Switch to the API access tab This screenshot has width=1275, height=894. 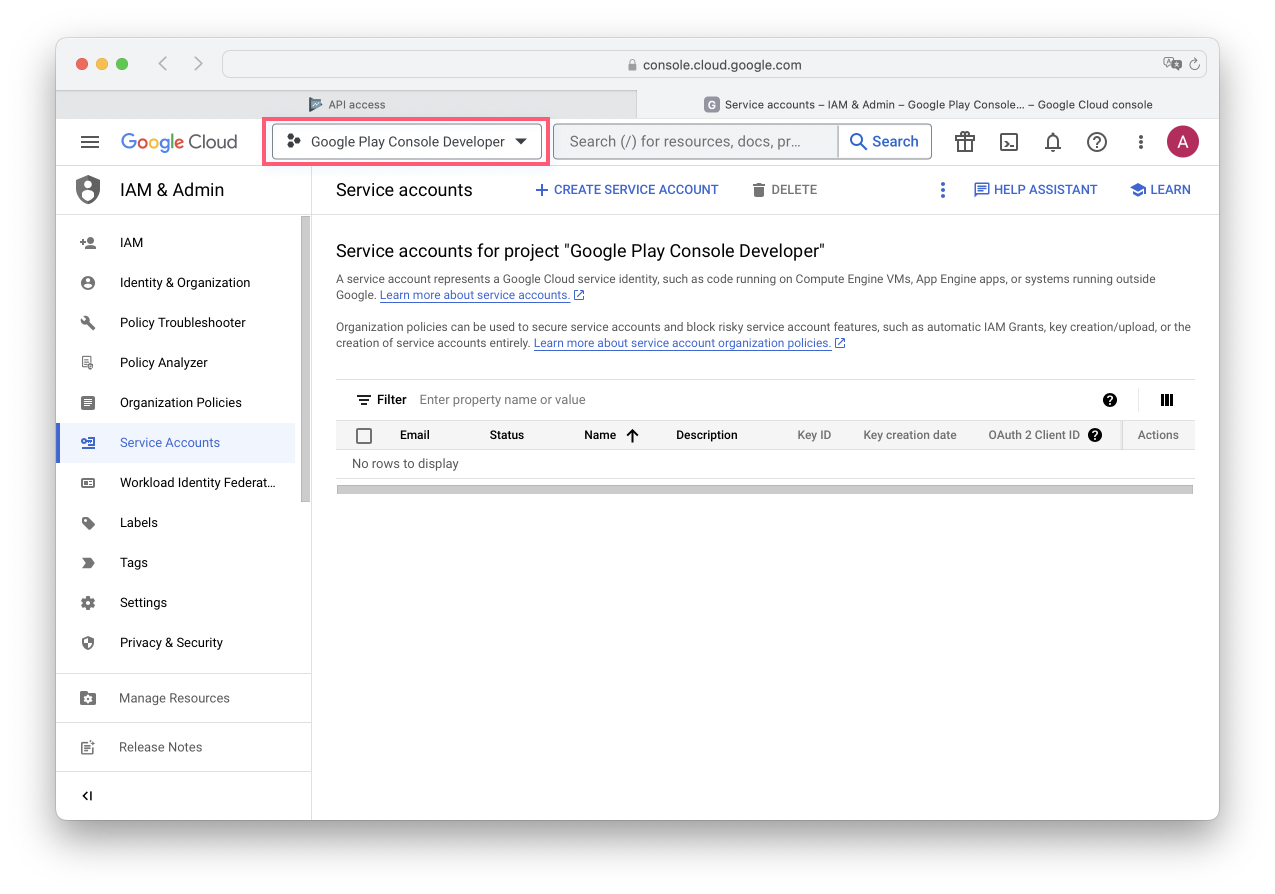(x=346, y=104)
